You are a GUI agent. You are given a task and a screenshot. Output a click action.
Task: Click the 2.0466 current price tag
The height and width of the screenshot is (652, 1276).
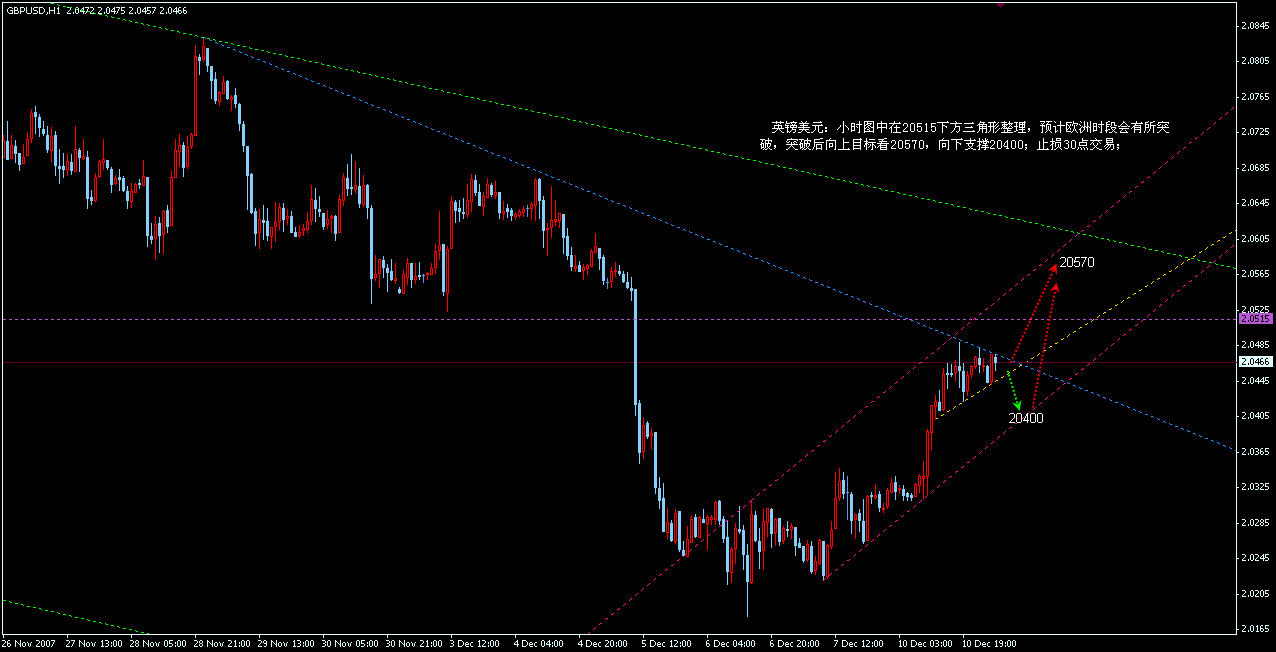(1256, 362)
